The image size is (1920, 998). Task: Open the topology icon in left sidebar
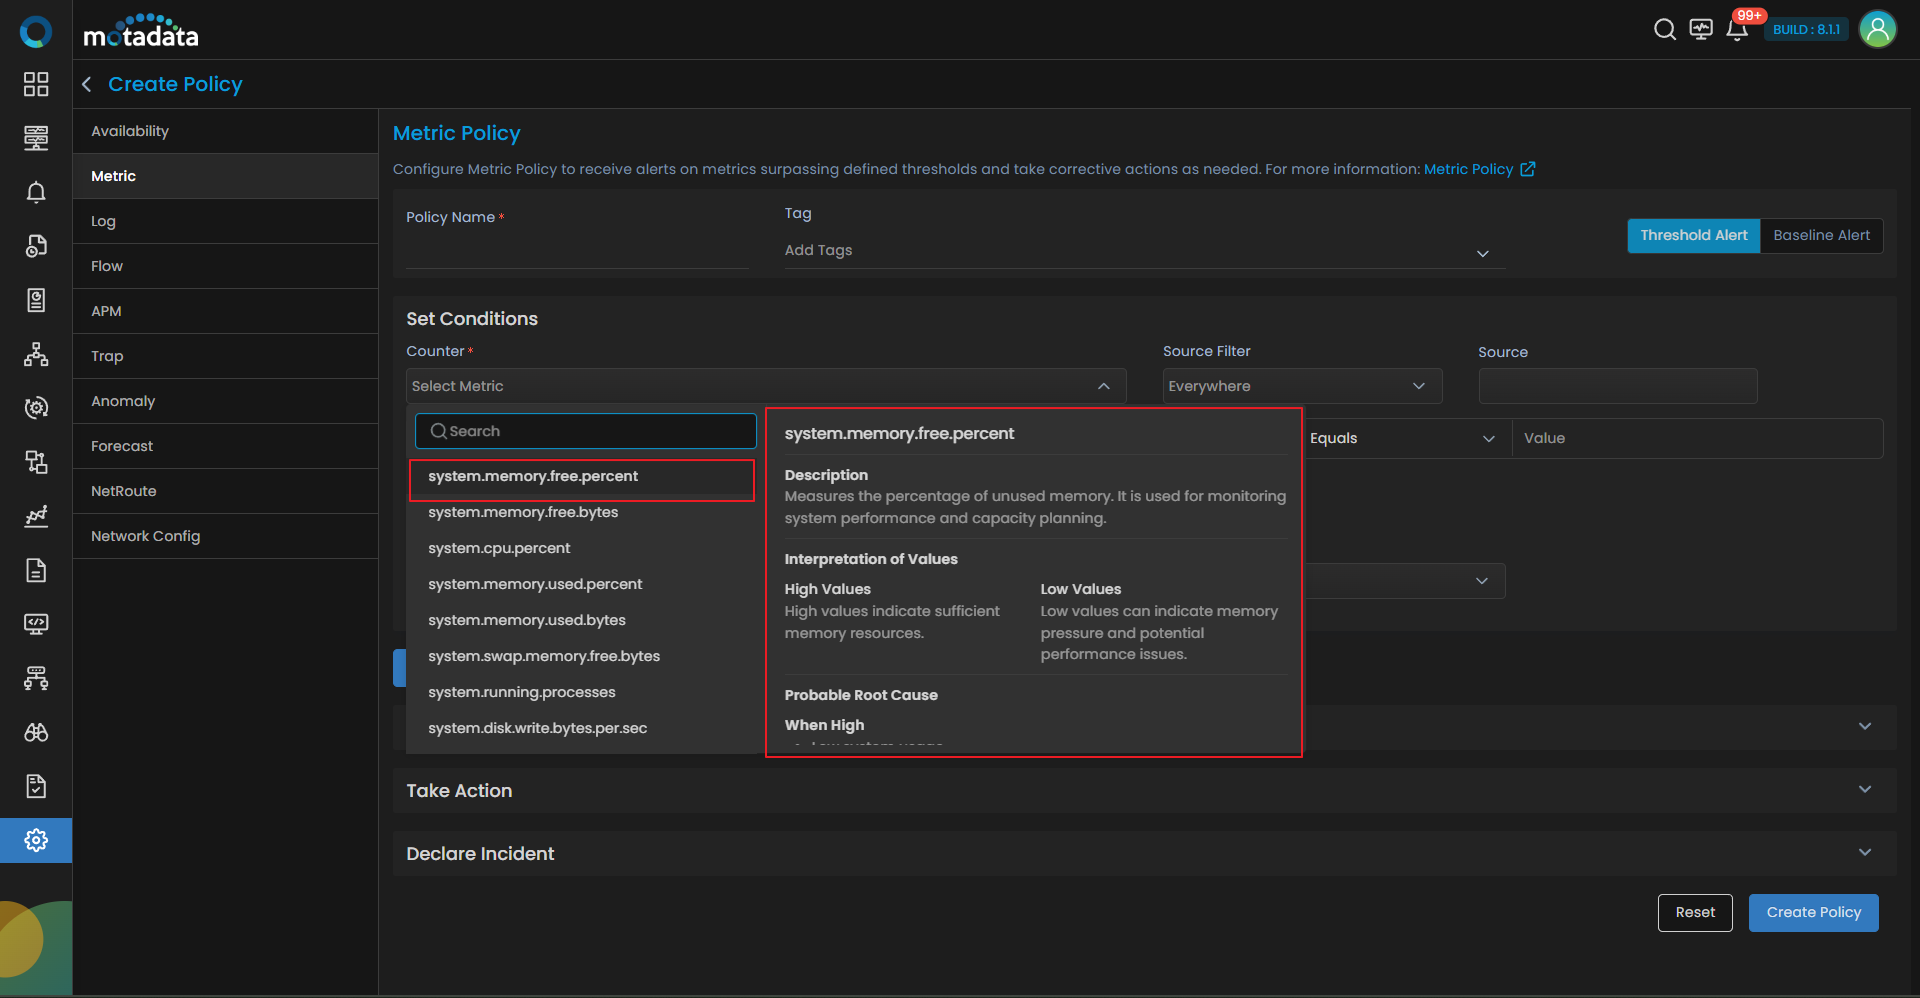coord(36,354)
